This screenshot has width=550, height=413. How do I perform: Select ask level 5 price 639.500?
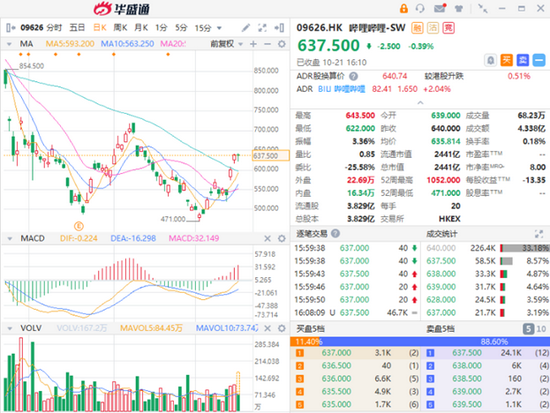pyautogui.click(x=467, y=405)
